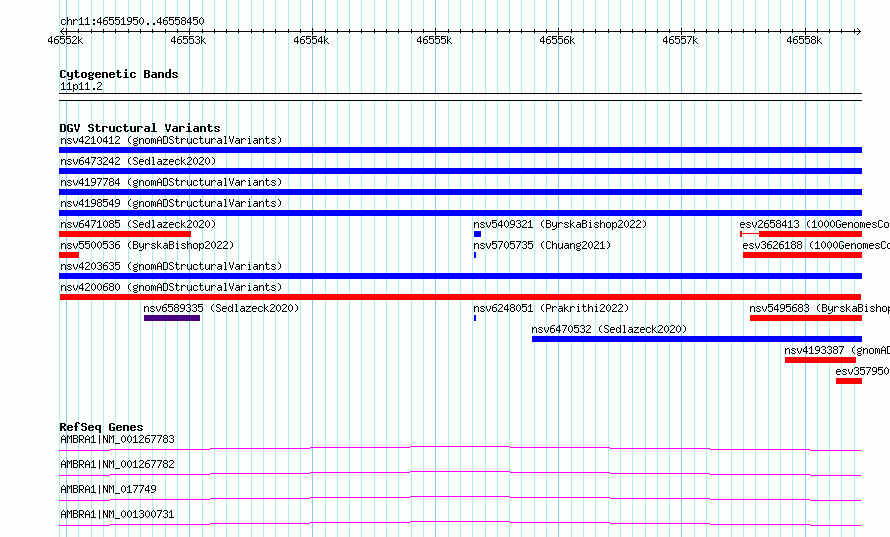Click the red bar under esv357950
The image size is (890, 537).
pos(849,381)
